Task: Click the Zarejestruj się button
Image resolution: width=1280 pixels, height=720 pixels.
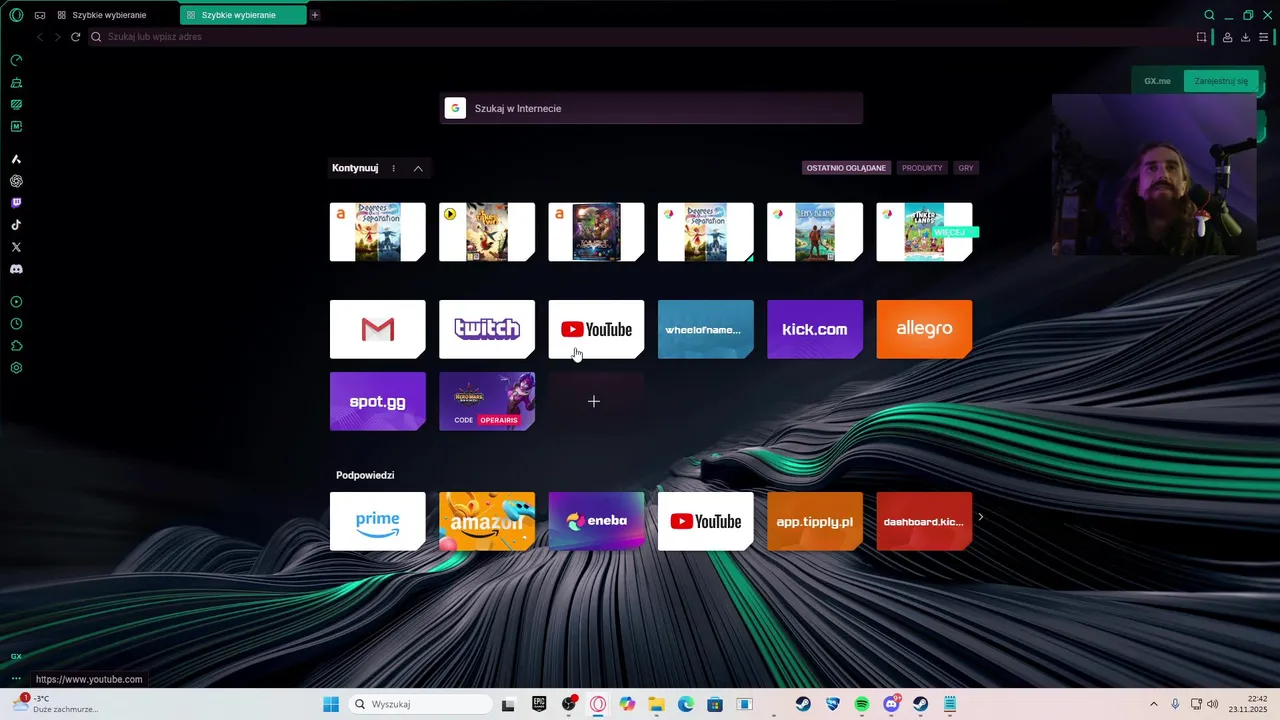Action: pyautogui.click(x=1221, y=81)
